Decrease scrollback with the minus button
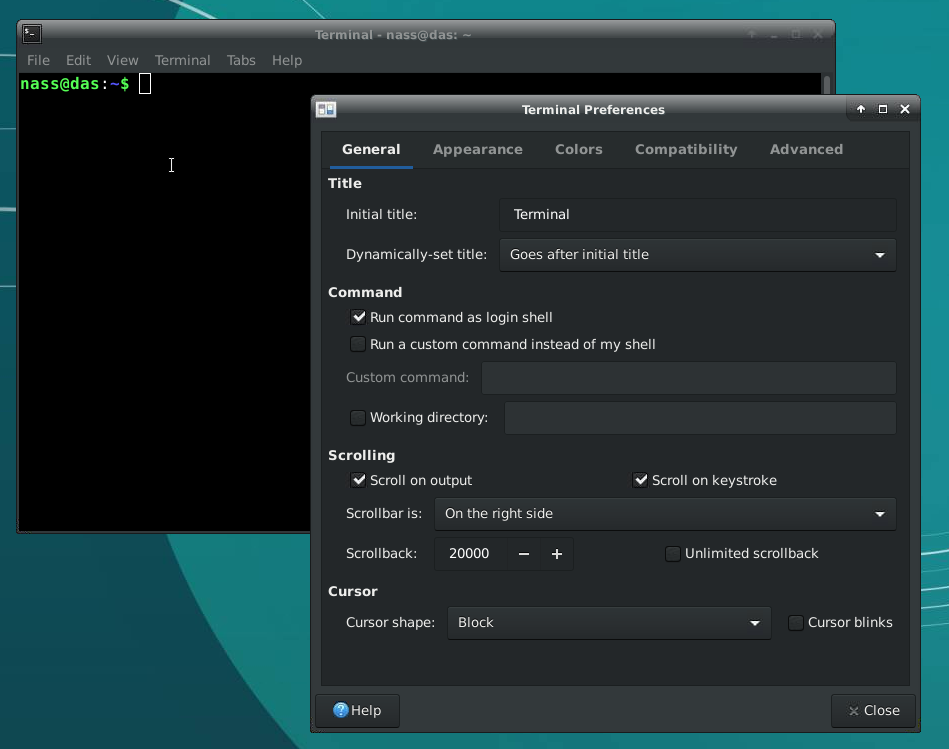Screen dimensions: 949x749 pos(524,554)
